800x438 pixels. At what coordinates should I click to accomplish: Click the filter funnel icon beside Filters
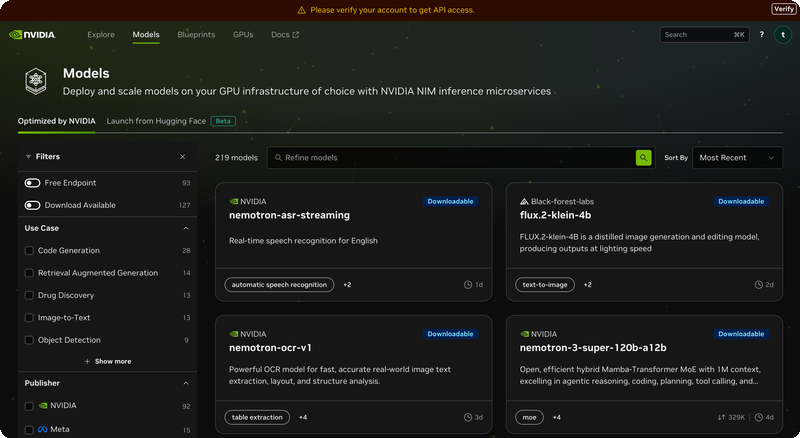click(28, 157)
